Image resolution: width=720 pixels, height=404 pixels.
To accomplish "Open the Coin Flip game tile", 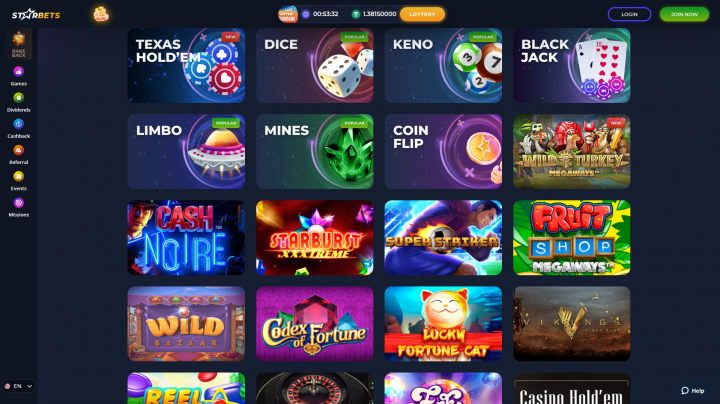I will [443, 152].
